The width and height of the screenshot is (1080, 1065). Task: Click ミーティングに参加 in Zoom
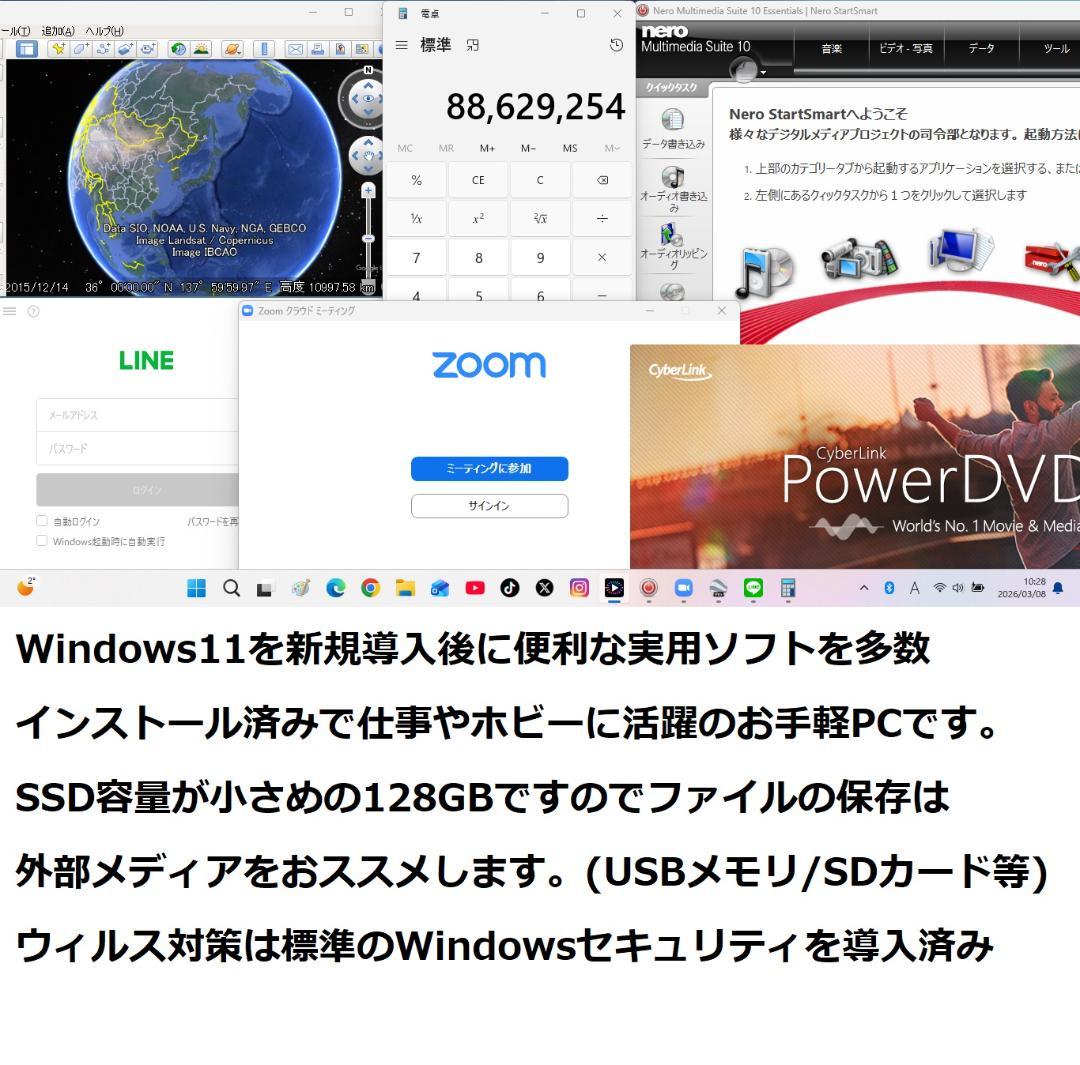point(489,468)
